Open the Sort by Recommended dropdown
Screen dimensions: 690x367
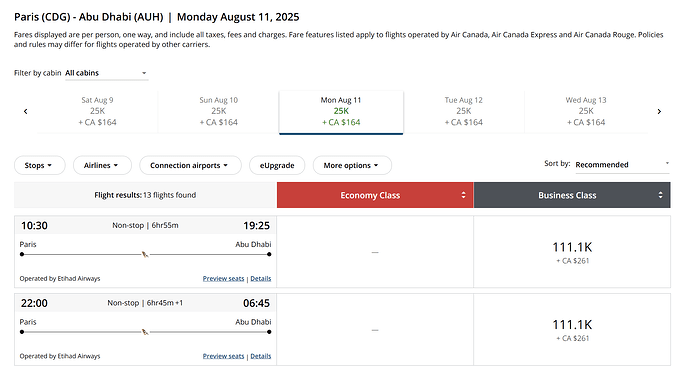pyautogui.click(x=622, y=165)
